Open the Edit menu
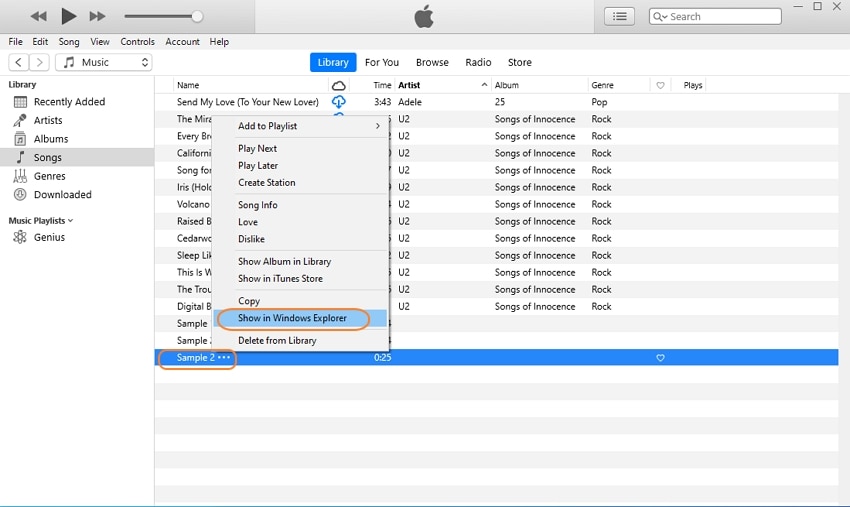850x507 pixels. (x=40, y=42)
